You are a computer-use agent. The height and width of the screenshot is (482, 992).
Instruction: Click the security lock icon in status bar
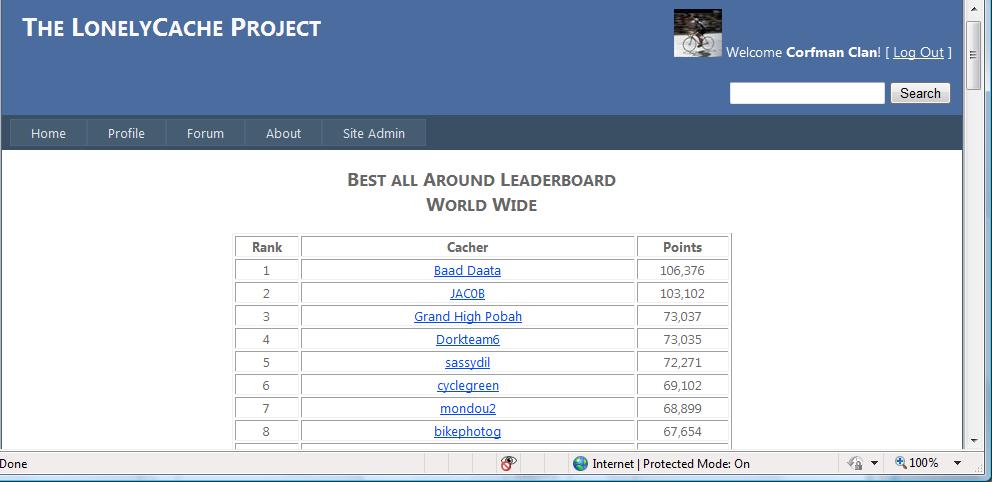coord(855,464)
